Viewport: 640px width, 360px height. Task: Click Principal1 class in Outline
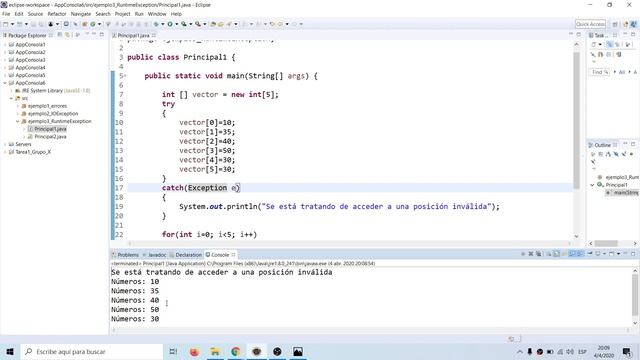pyautogui.click(x=616, y=185)
